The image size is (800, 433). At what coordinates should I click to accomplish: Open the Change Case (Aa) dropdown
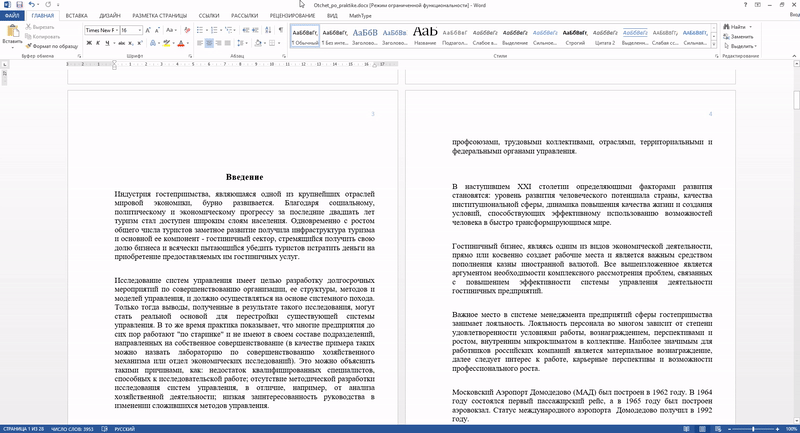(x=171, y=30)
